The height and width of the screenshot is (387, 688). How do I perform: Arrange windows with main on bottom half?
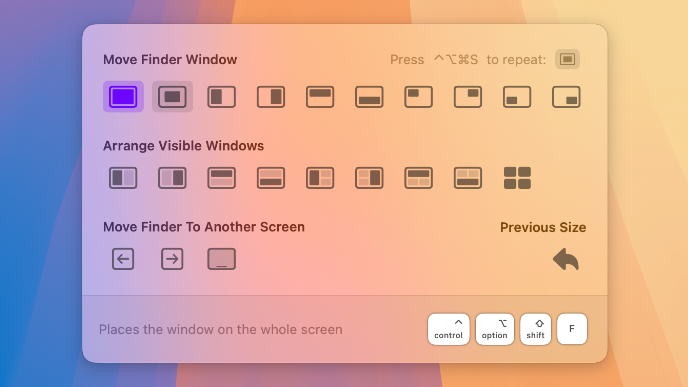271,178
